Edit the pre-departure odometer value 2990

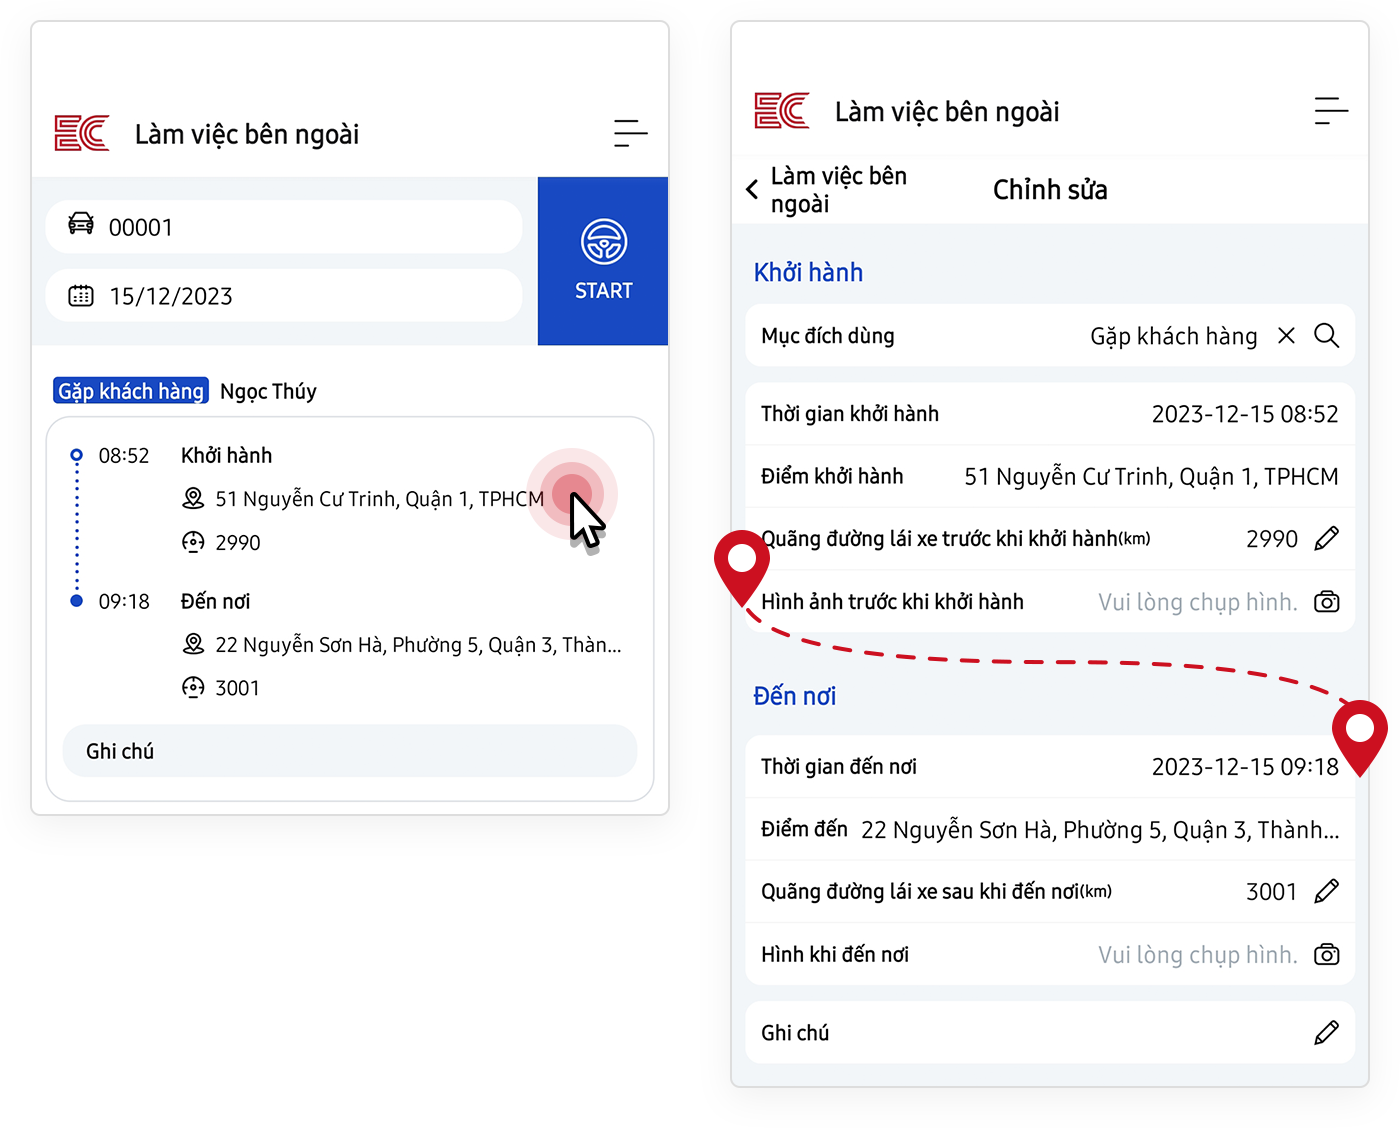(x=1326, y=539)
